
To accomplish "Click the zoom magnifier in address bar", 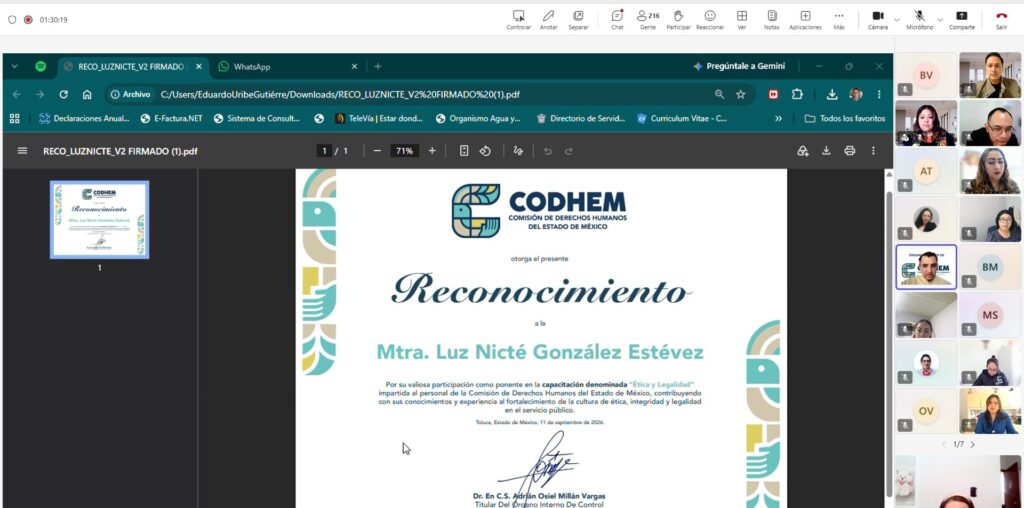I will [719, 94].
